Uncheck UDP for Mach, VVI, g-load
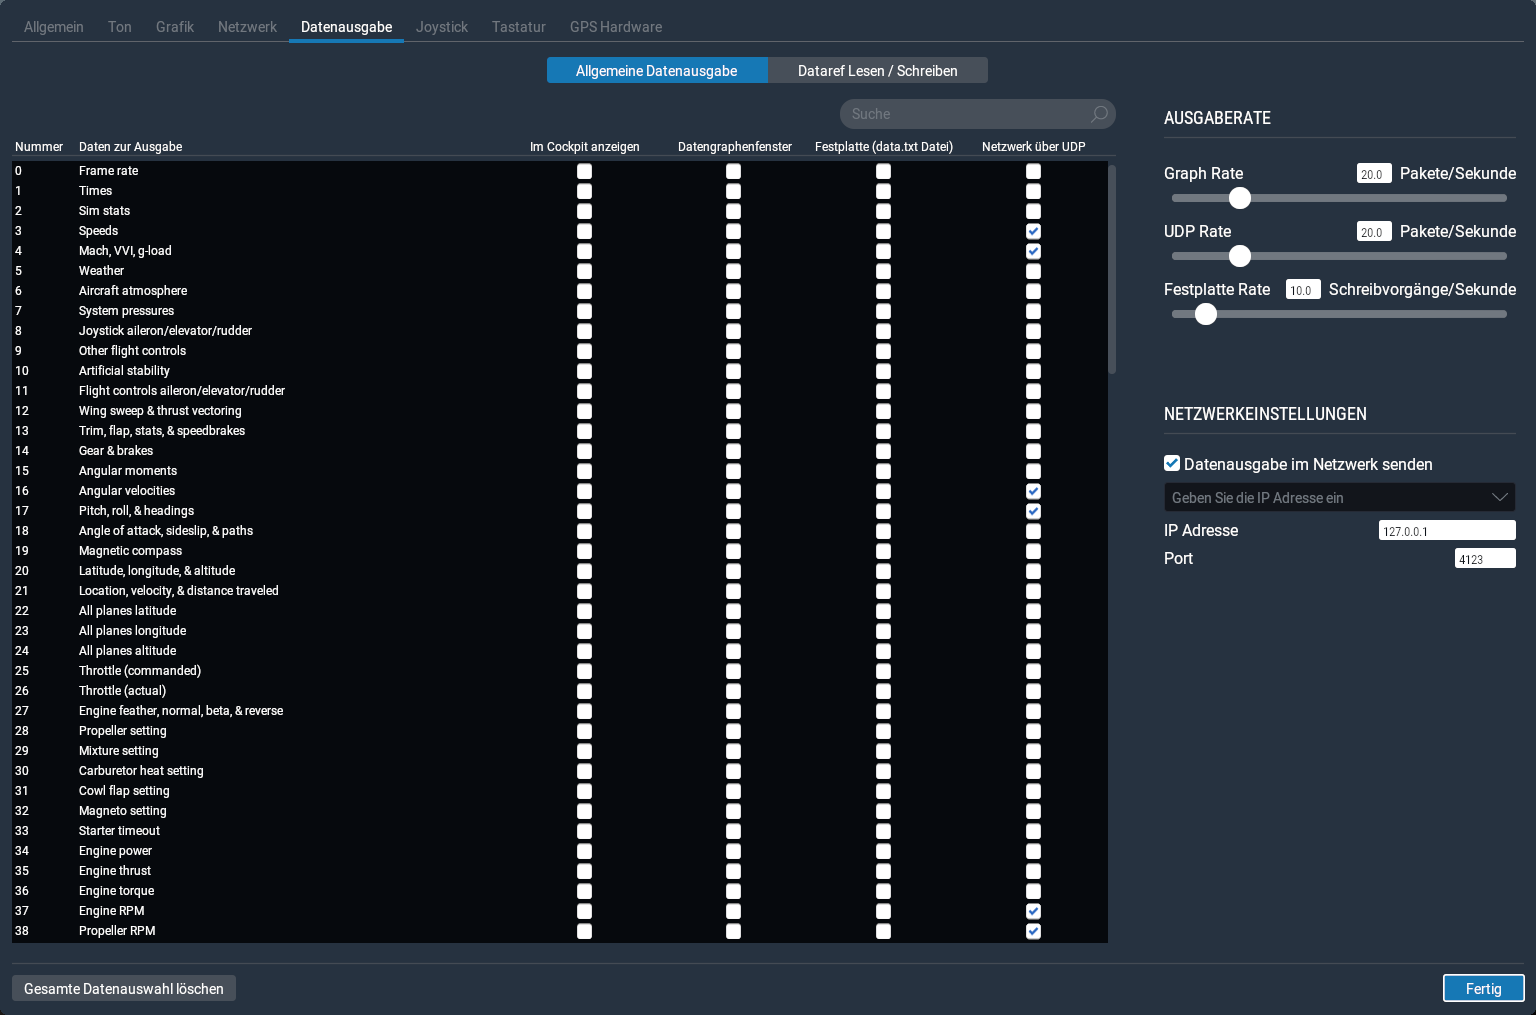This screenshot has height=1015, width=1536. 1033,251
